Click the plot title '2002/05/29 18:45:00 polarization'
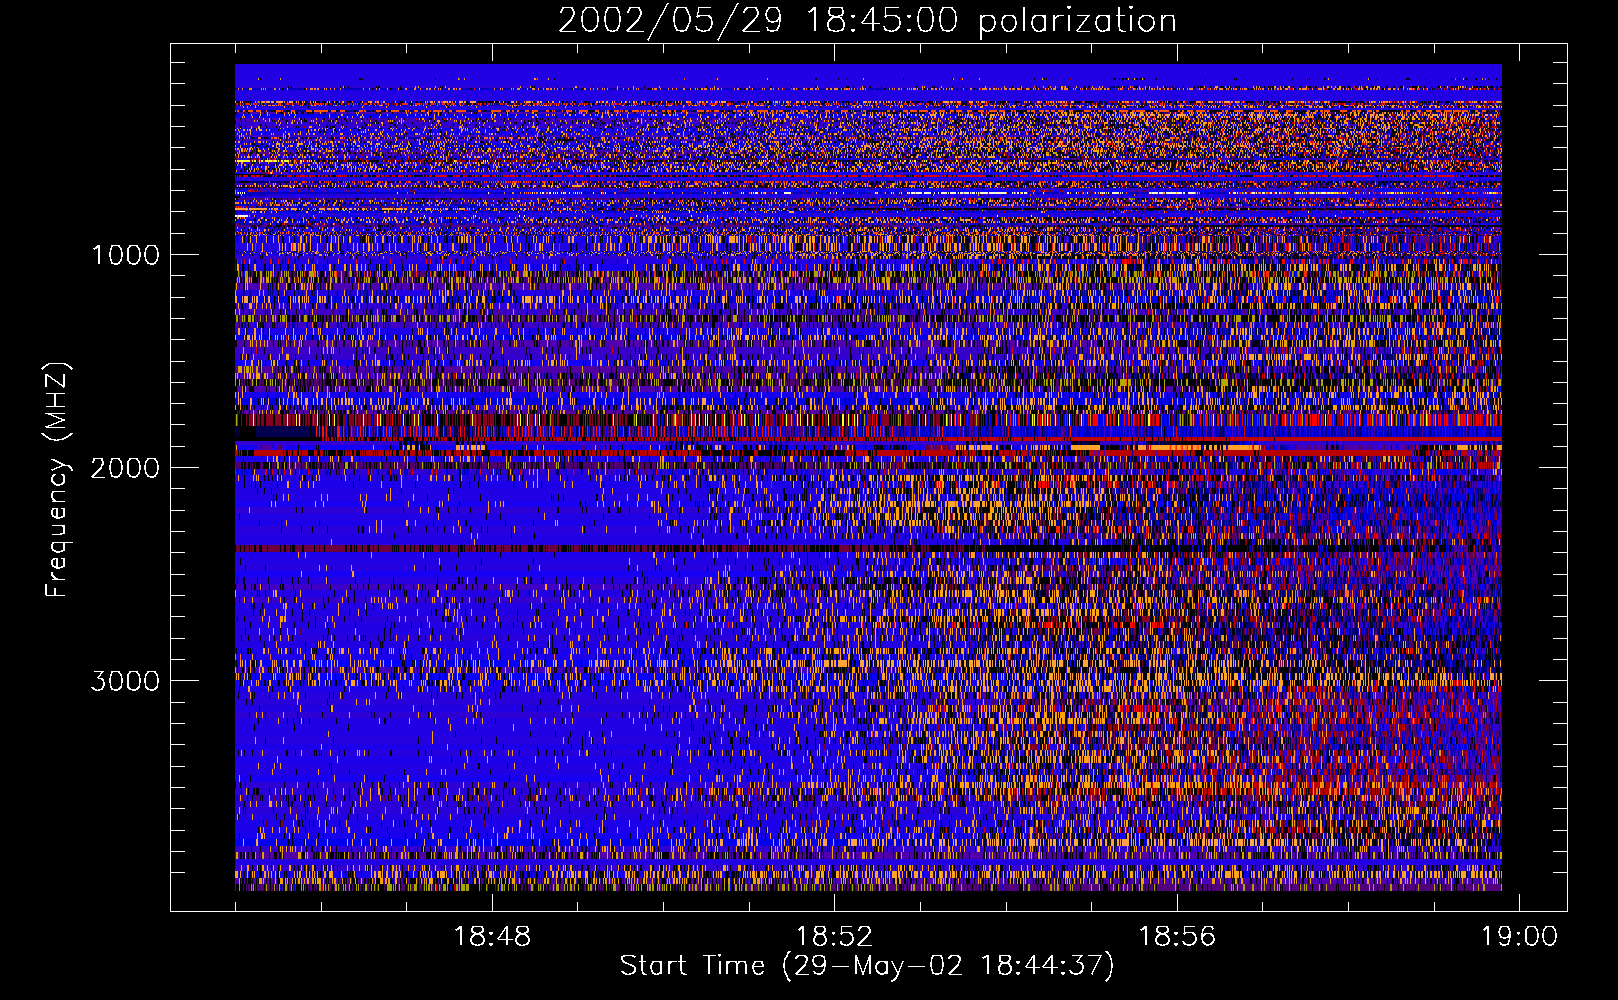The image size is (1618, 1000). point(867,20)
